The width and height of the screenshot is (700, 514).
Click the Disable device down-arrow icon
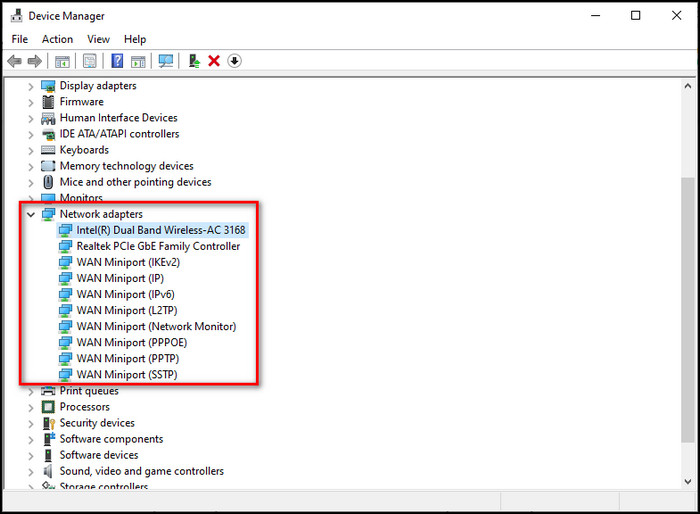234,61
